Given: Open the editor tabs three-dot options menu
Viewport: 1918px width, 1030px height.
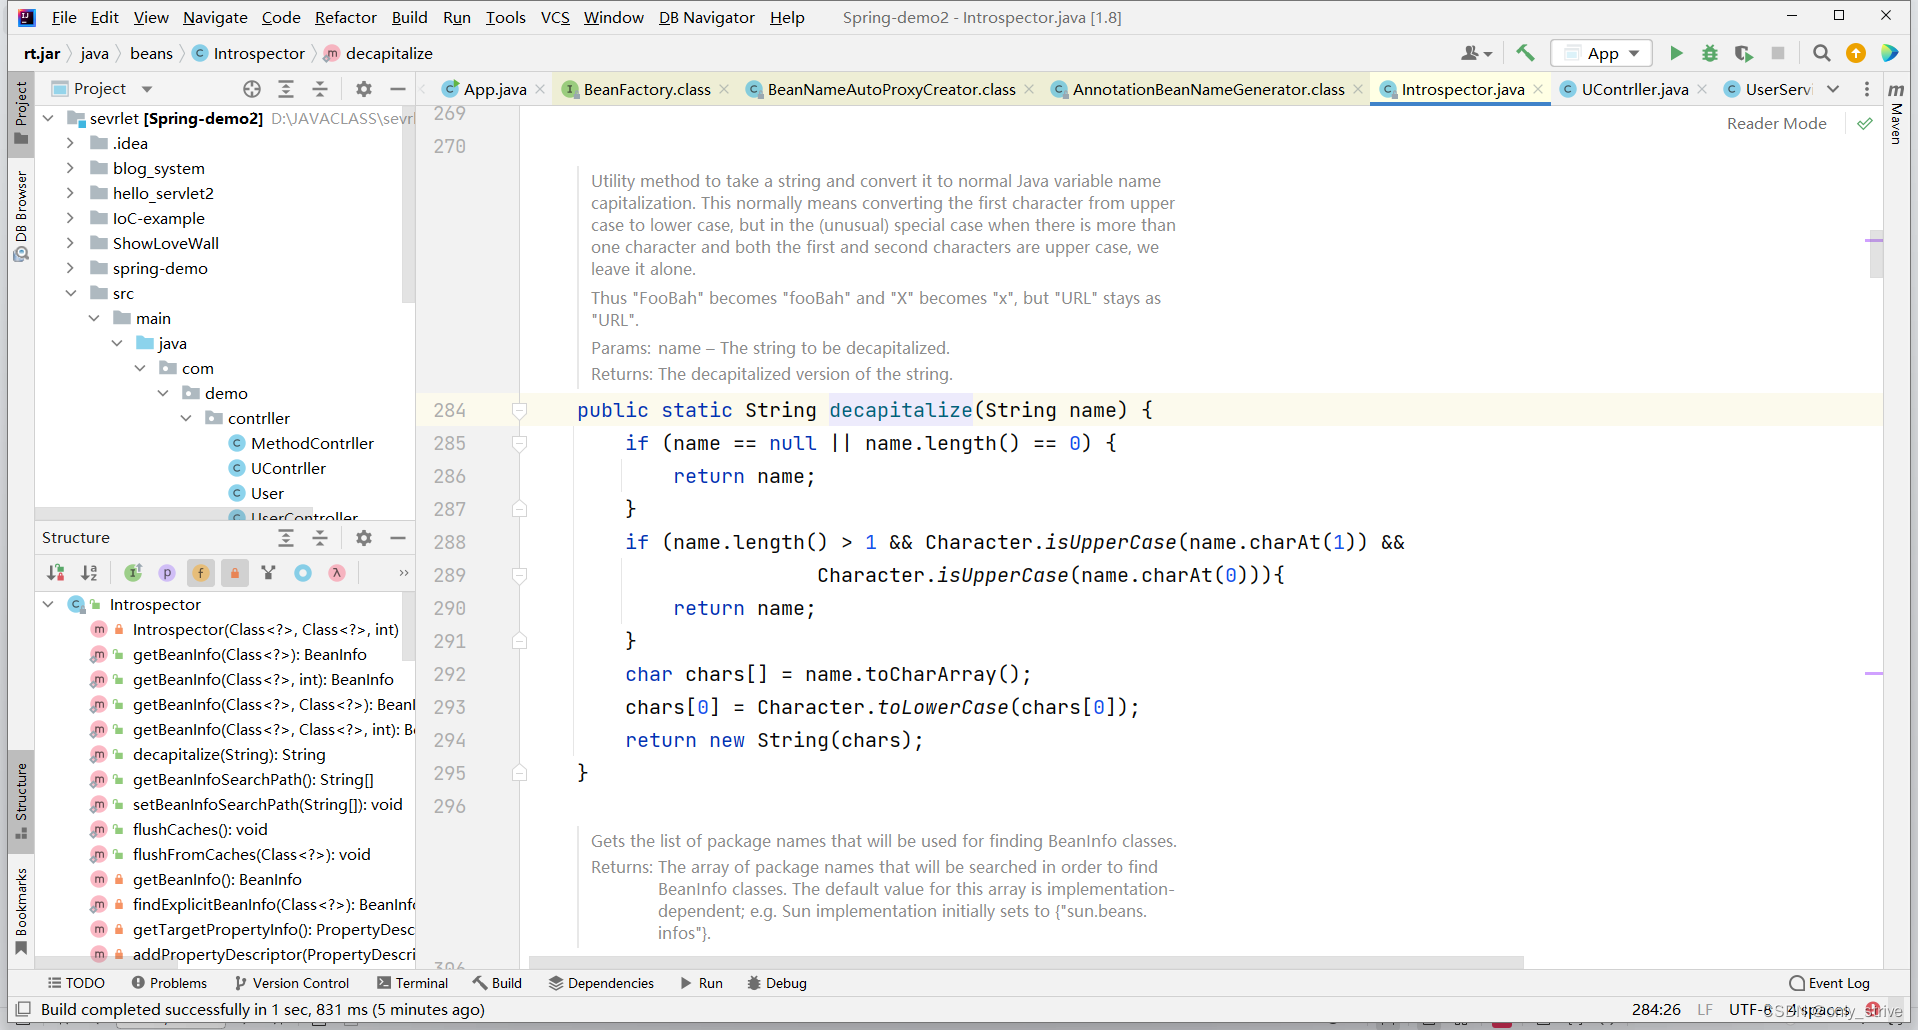Looking at the screenshot, I should pos(1866,89).
